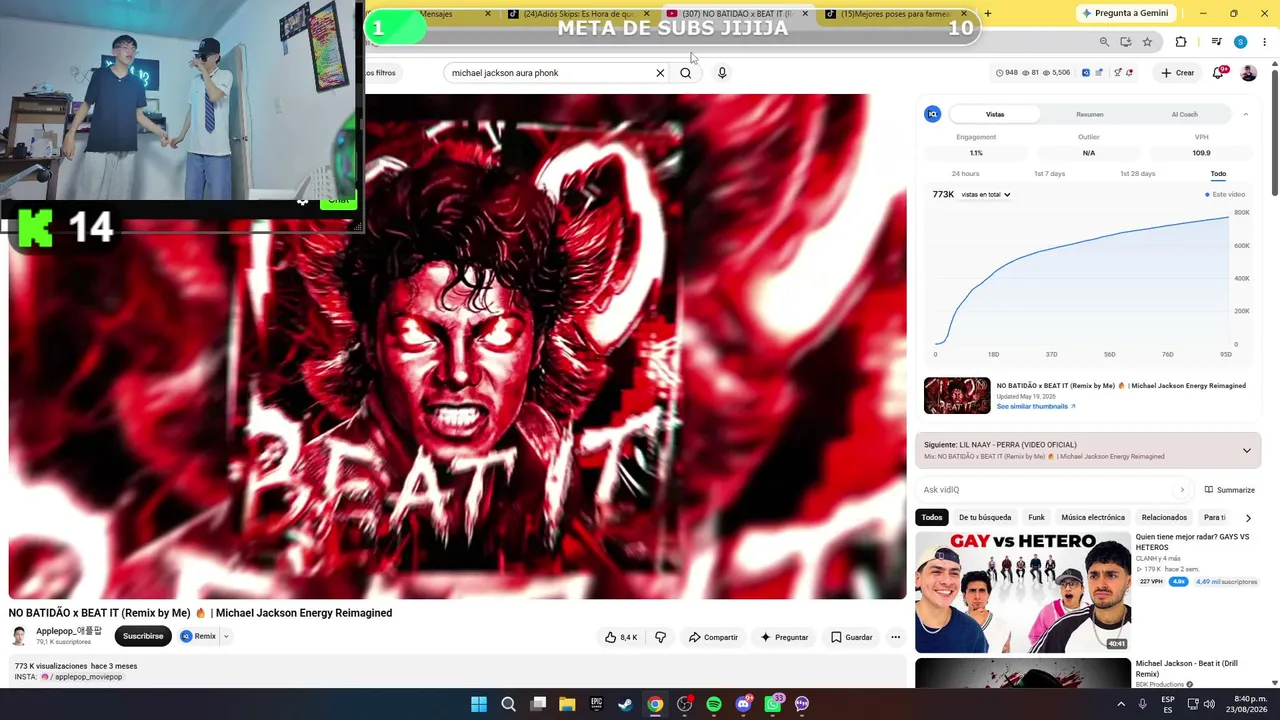Open Epic Games Launcher from the taskbar
1280x720 pixels.
pos(596,704)
